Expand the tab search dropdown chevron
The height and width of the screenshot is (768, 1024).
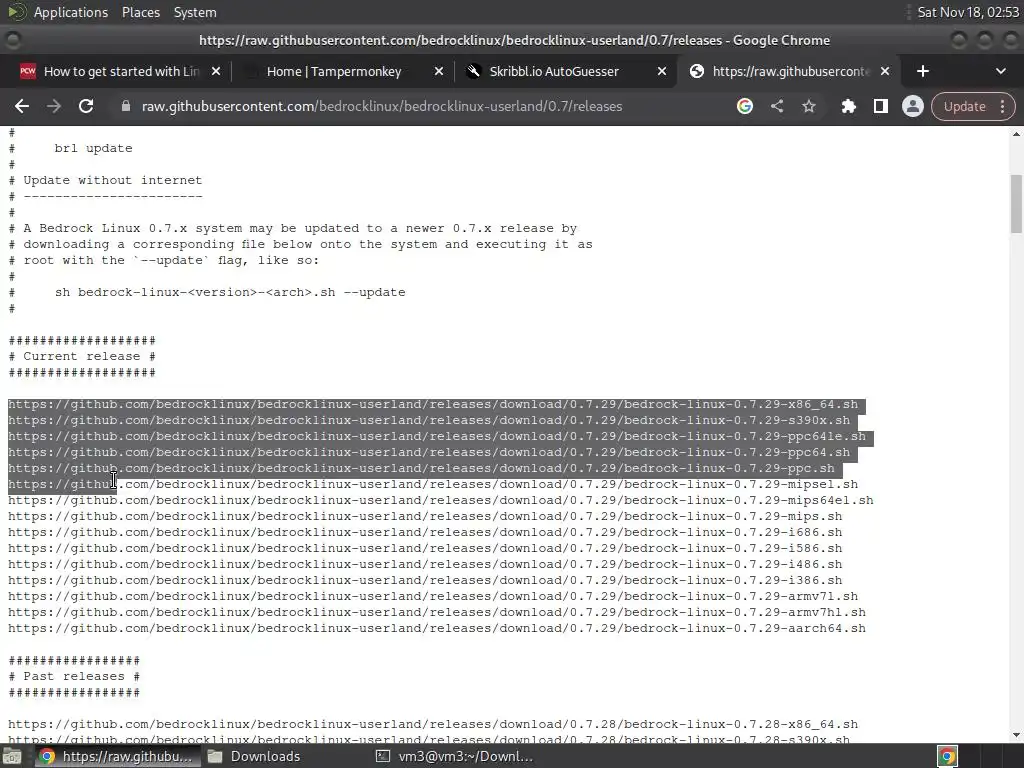click(1000, 71)
